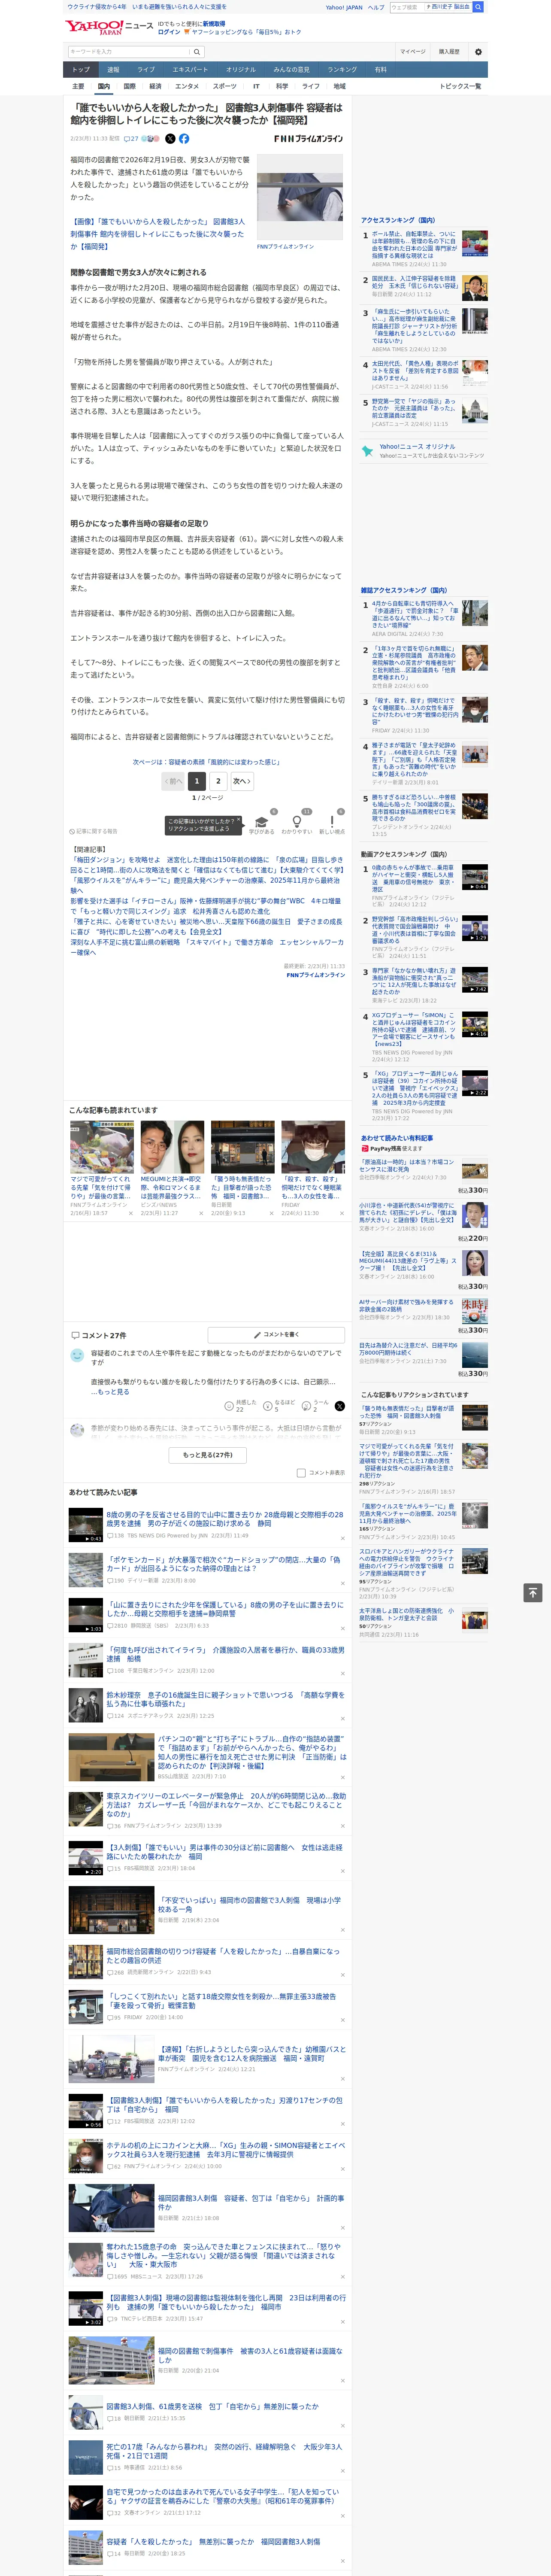Select スポーツ category tab
551x2576 pixels.
225,86
